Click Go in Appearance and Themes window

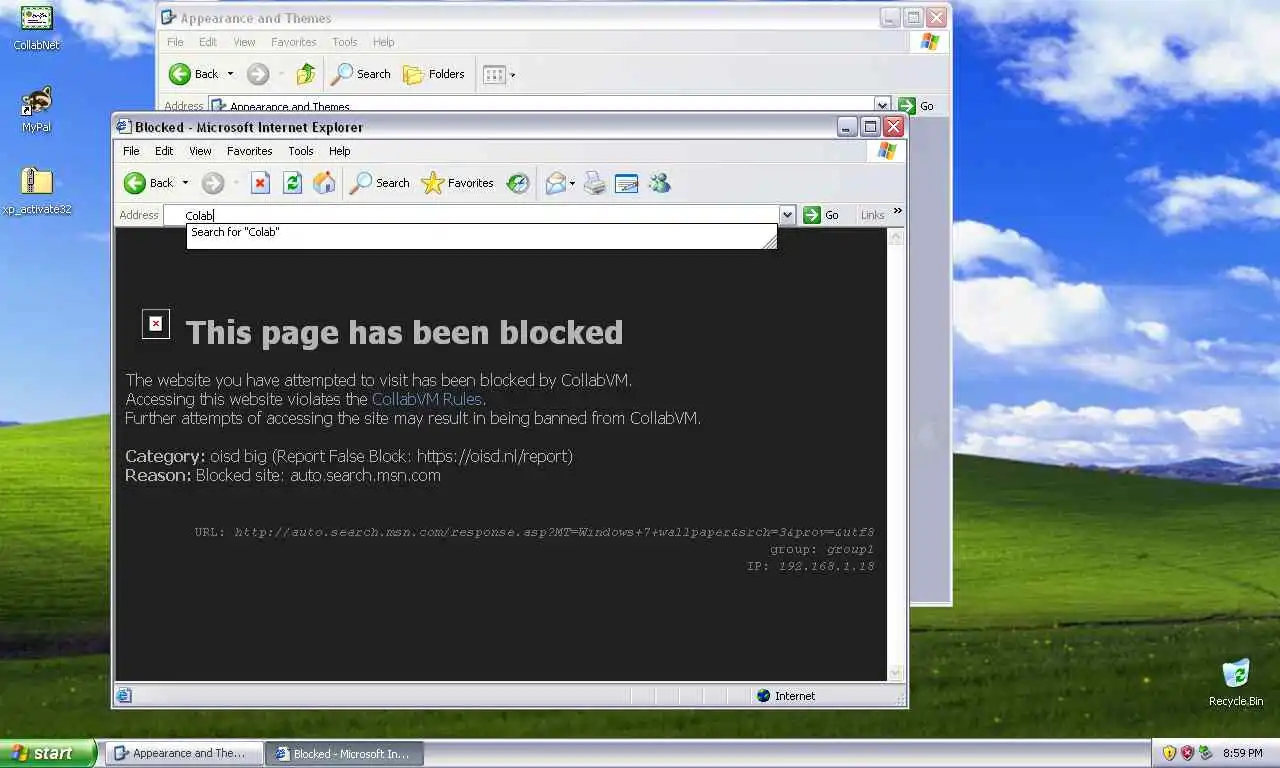[917, 105]
